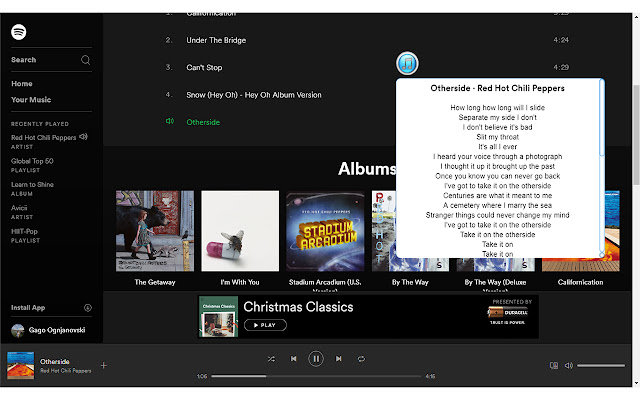Play Snow (Hey Oh) - Hey Oh Album Version
The width and height of the screenshot is (640, 400).
[x=254, y=95]
